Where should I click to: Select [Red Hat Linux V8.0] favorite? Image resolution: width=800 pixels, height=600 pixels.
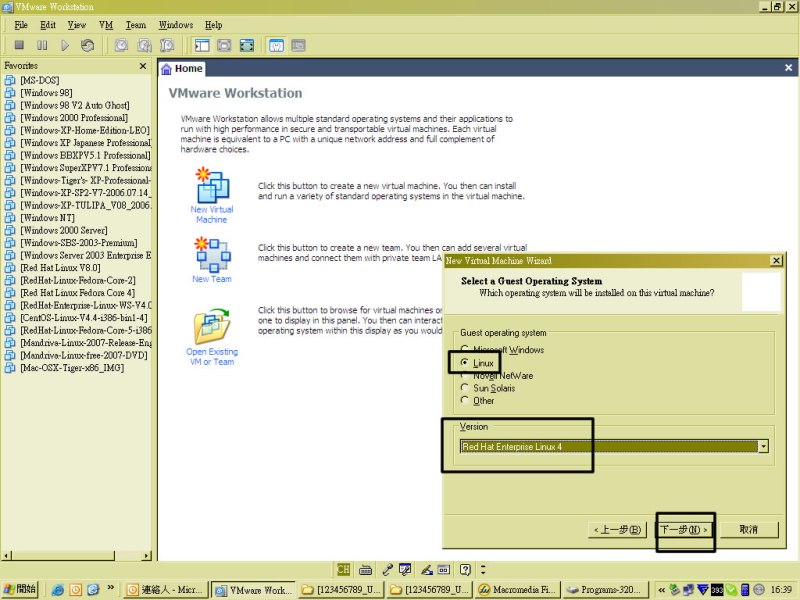[x=60, y=267]
